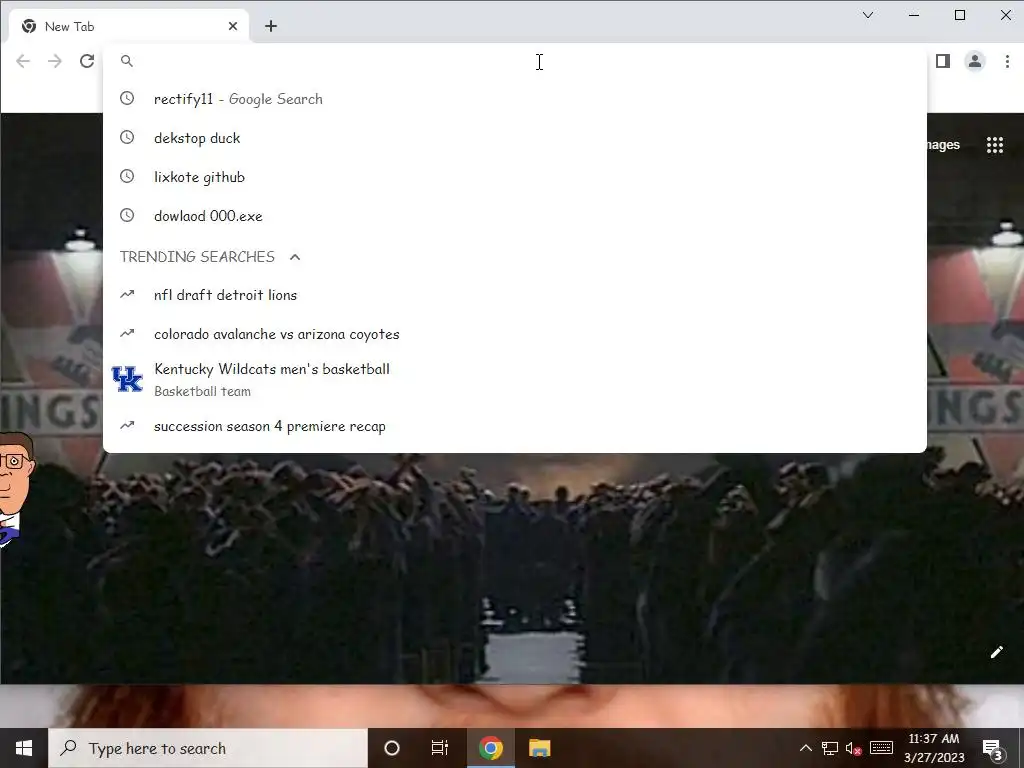The height and width of the screenshot is (768, 1024).
Task: Click clock icon beside lixkote github
Action: coord(127,177)
